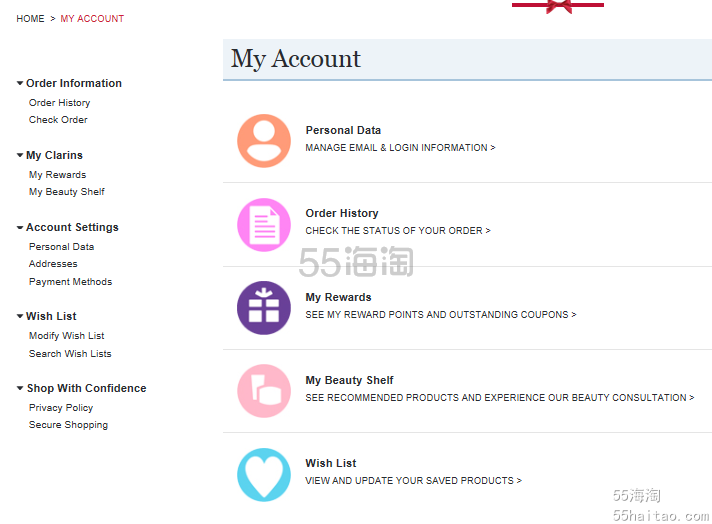
Task: Click the Personal Data profile icon
Action: pos(264,141)
